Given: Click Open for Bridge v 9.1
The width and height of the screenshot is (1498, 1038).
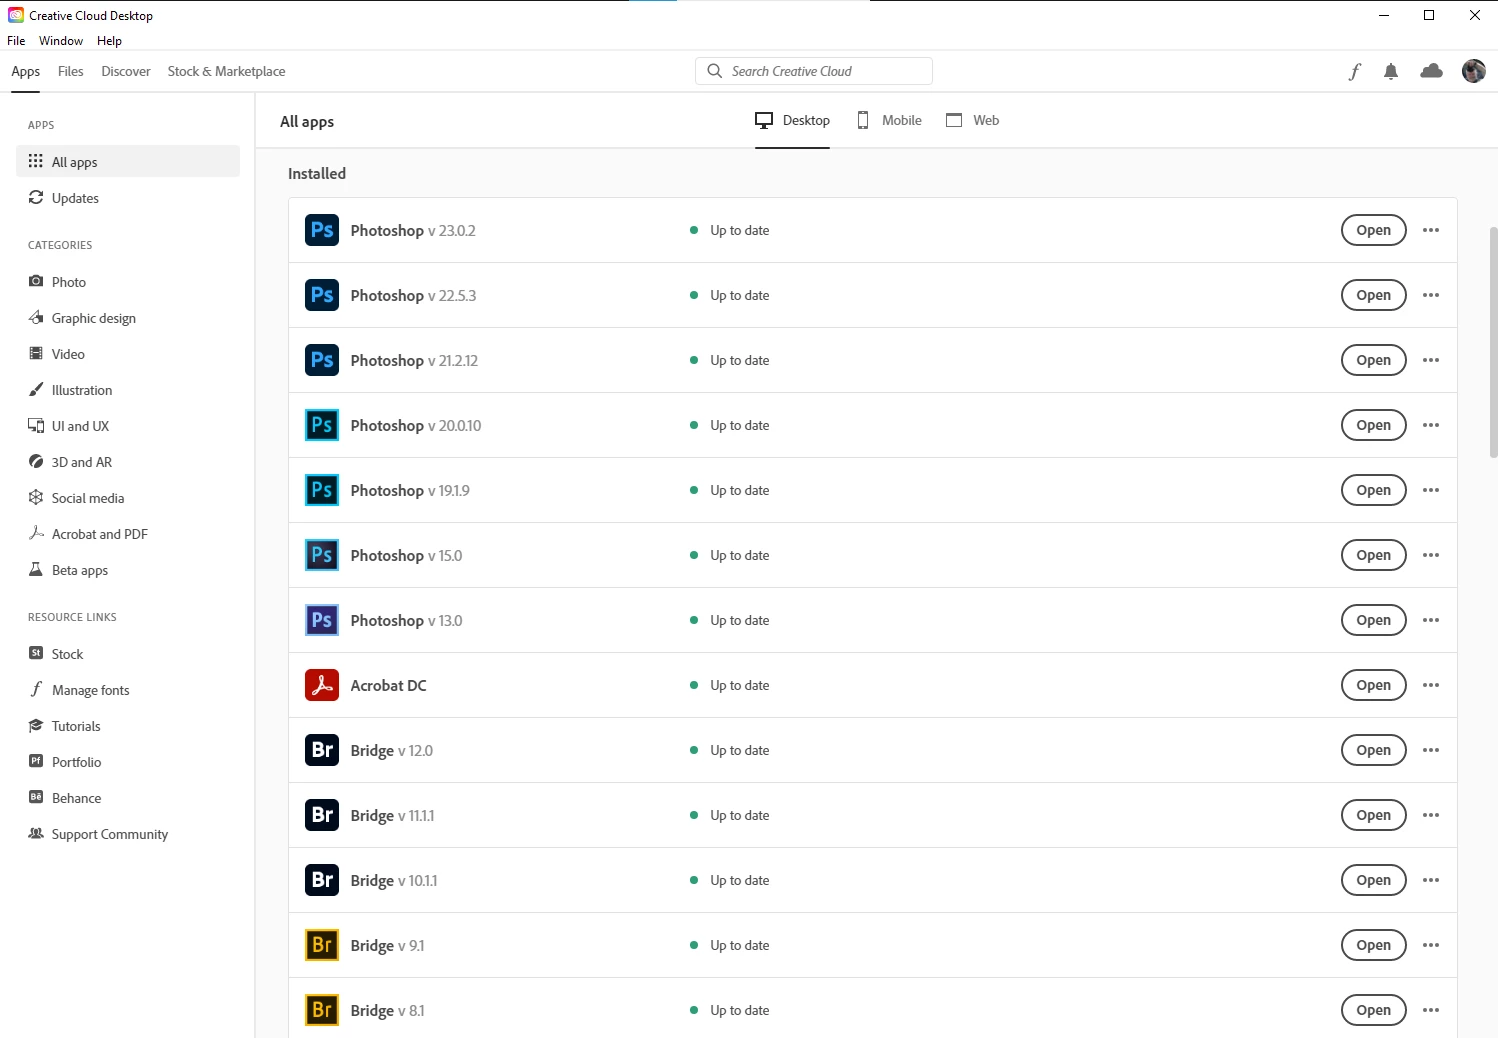Looking at the screenshot, I should tap(1373, 945).
